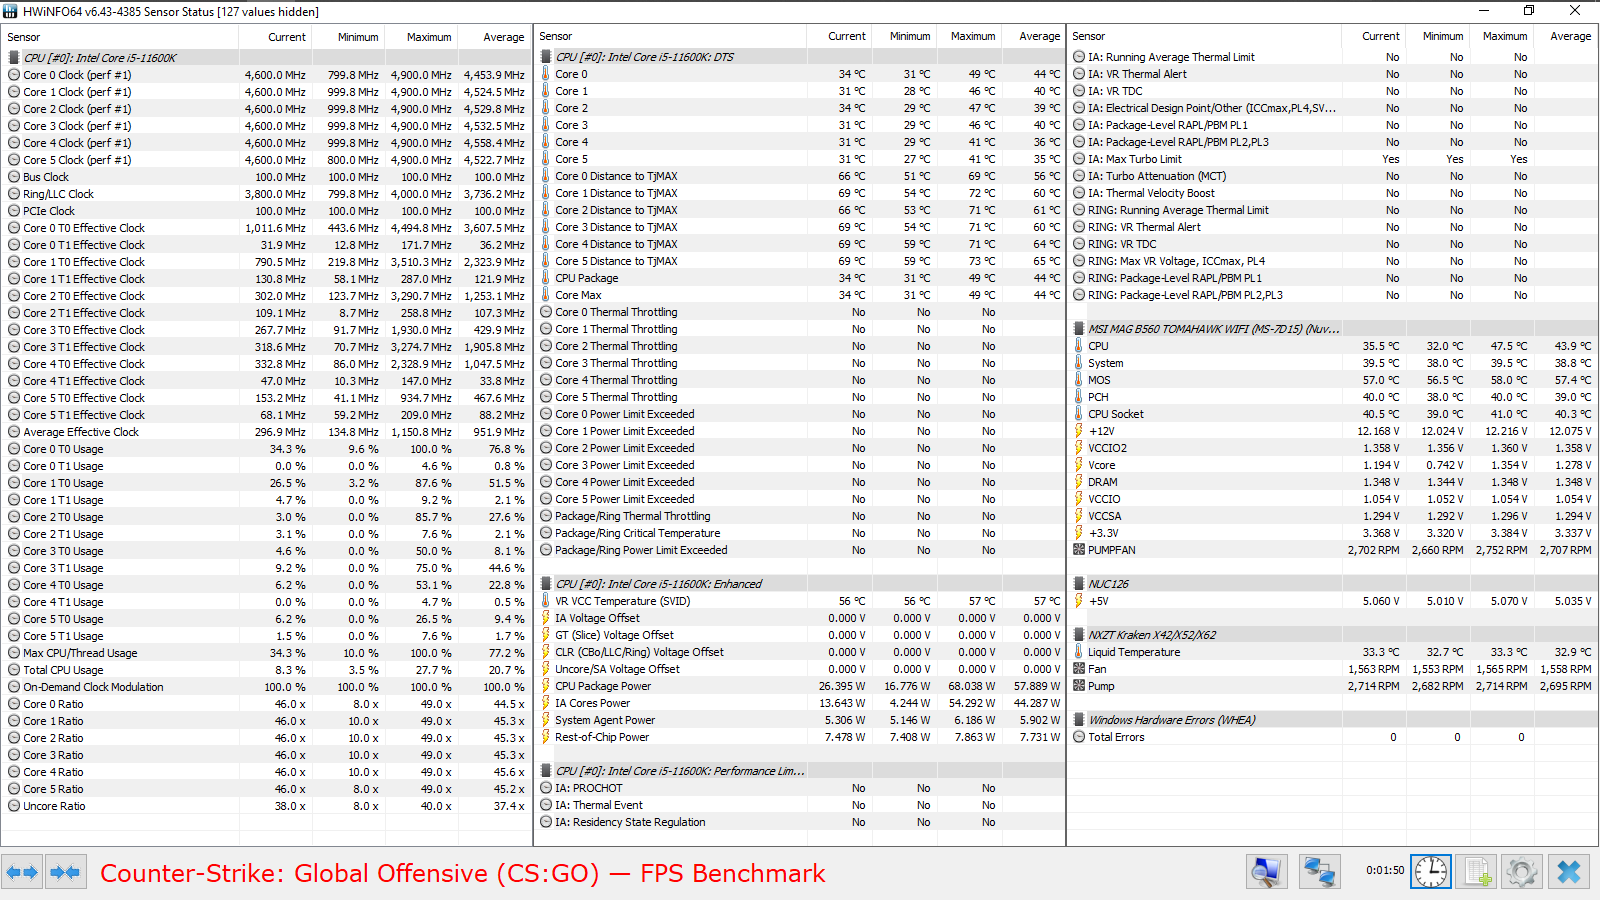Click fan icon beside NZXT Kraken Fan row

pyautogui.click(x=1079, y=669)
